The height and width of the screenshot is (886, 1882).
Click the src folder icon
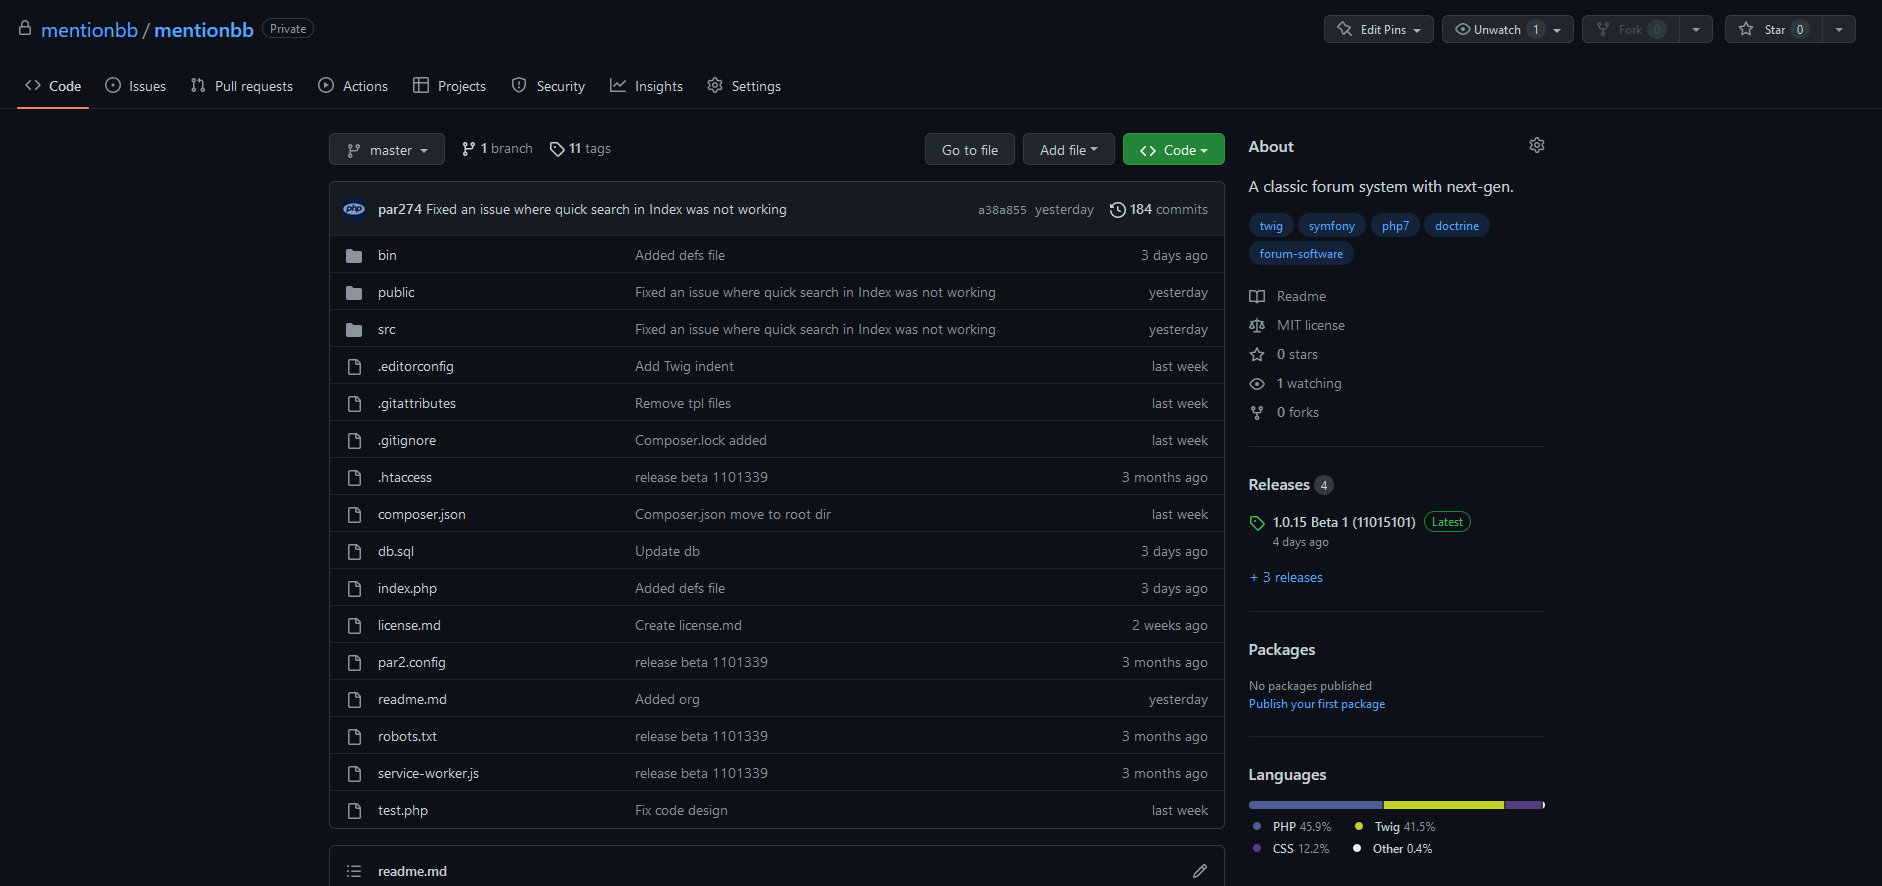tap(354, 330)
